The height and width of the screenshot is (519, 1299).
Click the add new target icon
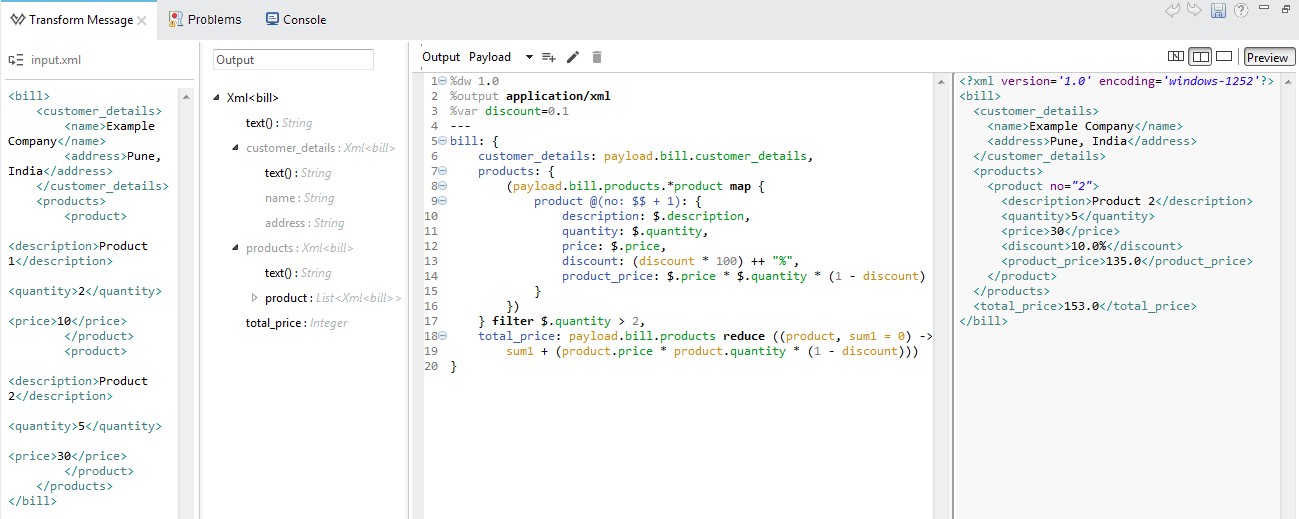tap(548, 57)
